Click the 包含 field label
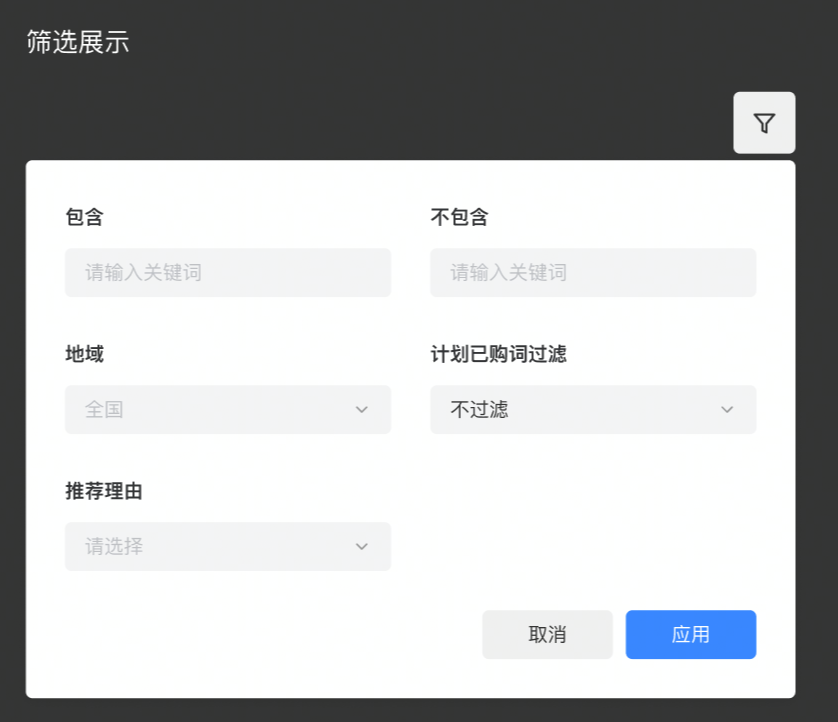Screen dimensions: 838x722 [84, 217]
